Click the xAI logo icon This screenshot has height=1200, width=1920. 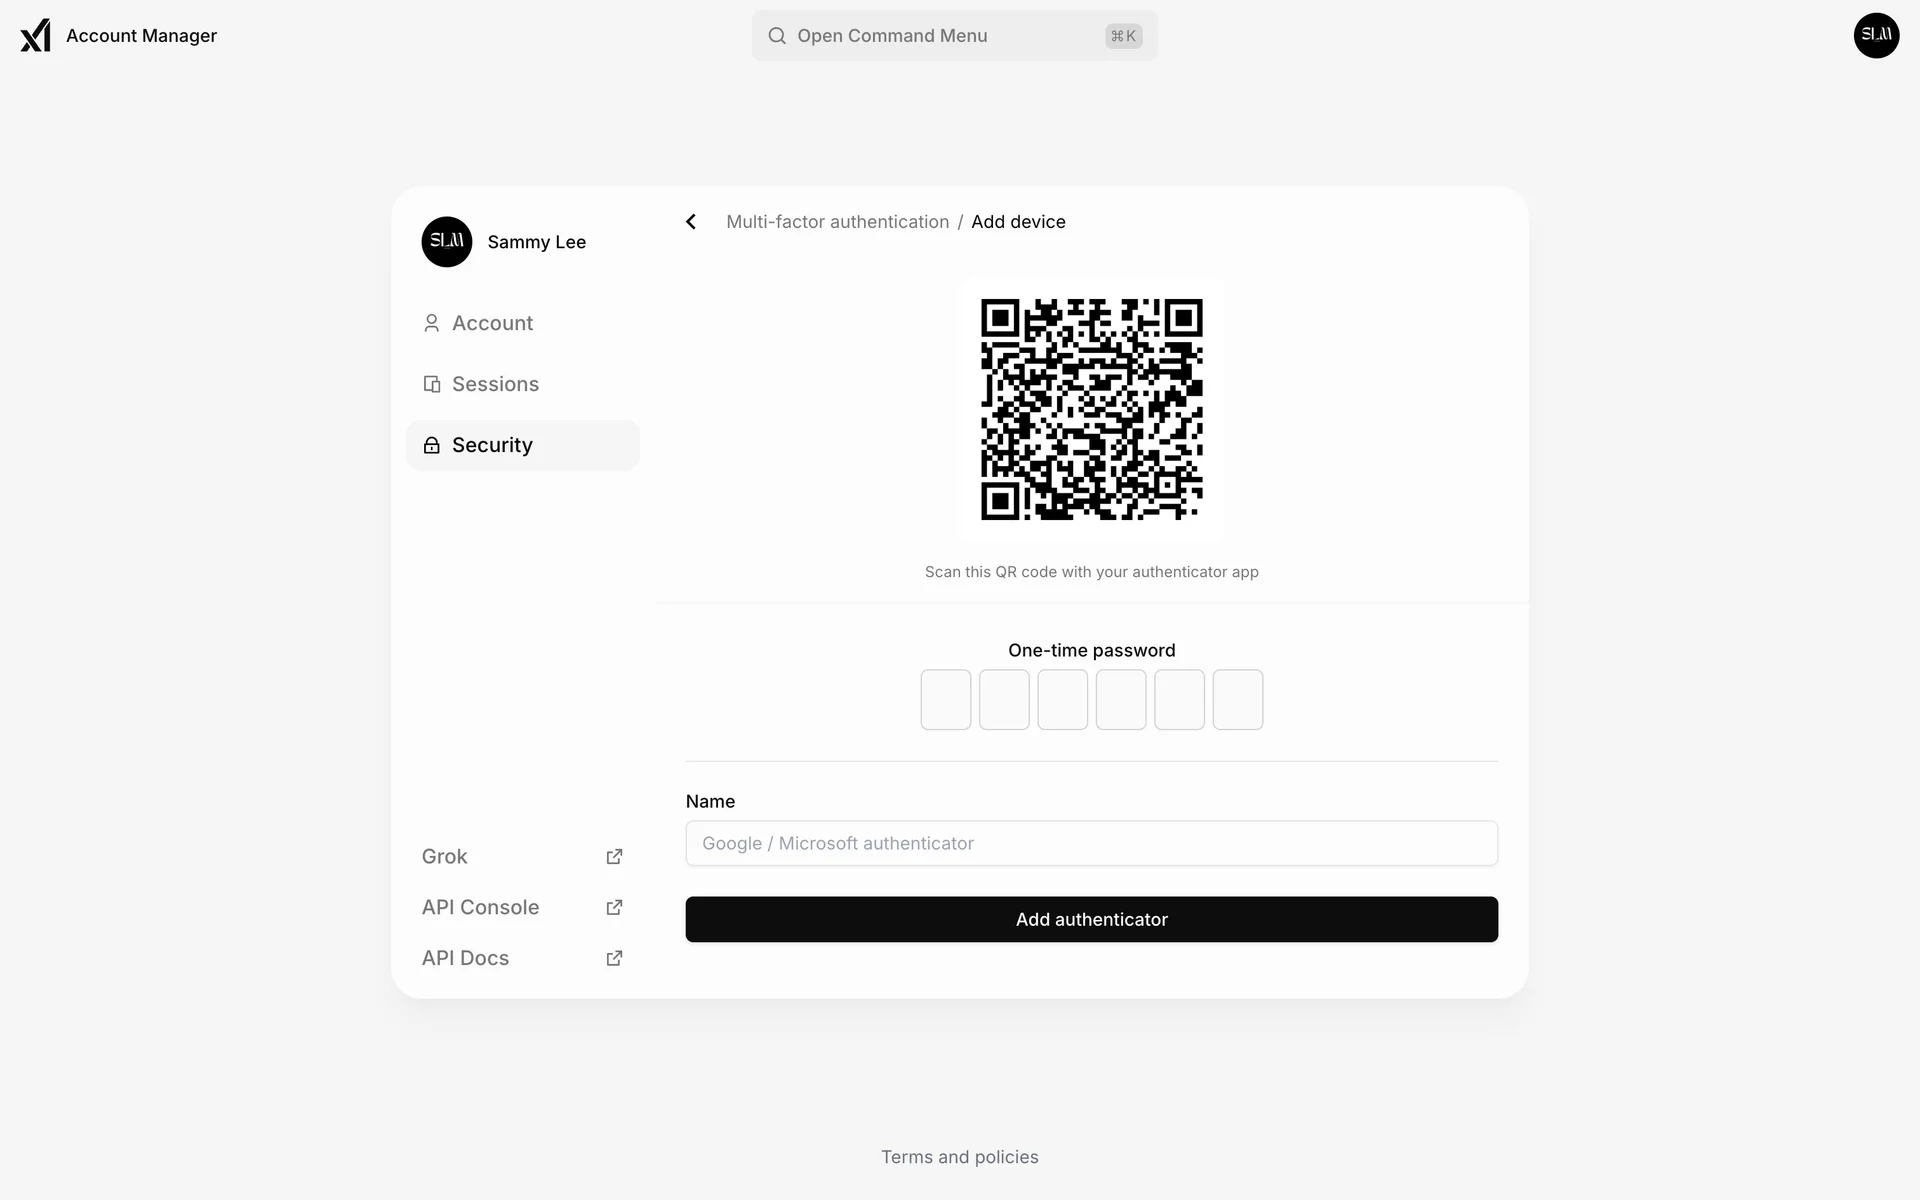coord(35,36)
